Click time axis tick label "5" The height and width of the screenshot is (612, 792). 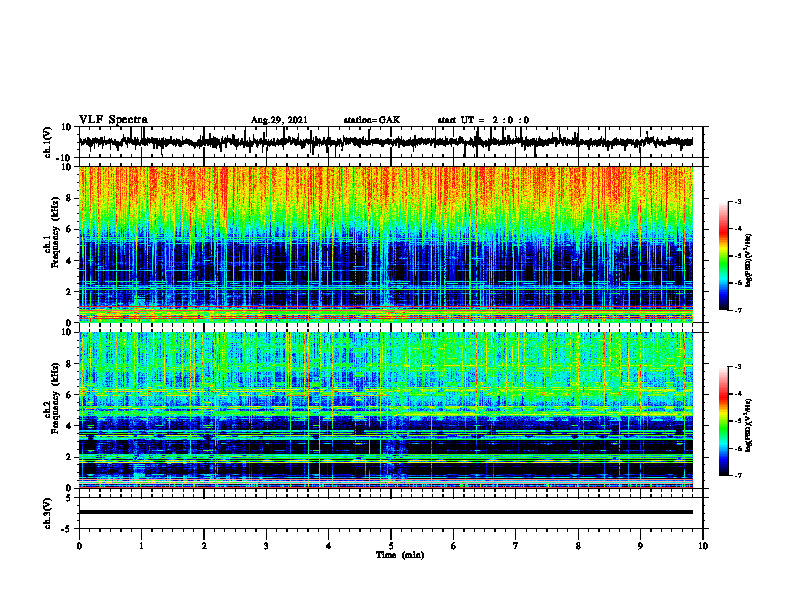click(391, 546)
